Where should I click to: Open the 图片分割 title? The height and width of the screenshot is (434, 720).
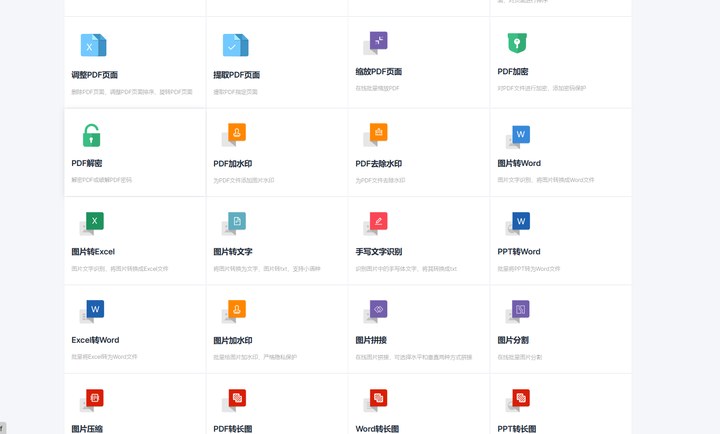coord(513,340)
